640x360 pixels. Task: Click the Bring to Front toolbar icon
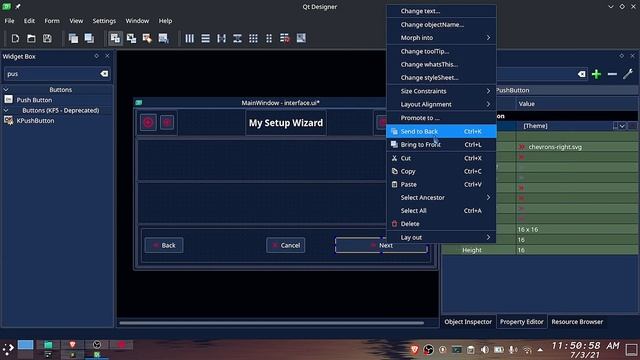tap(89, 38)
